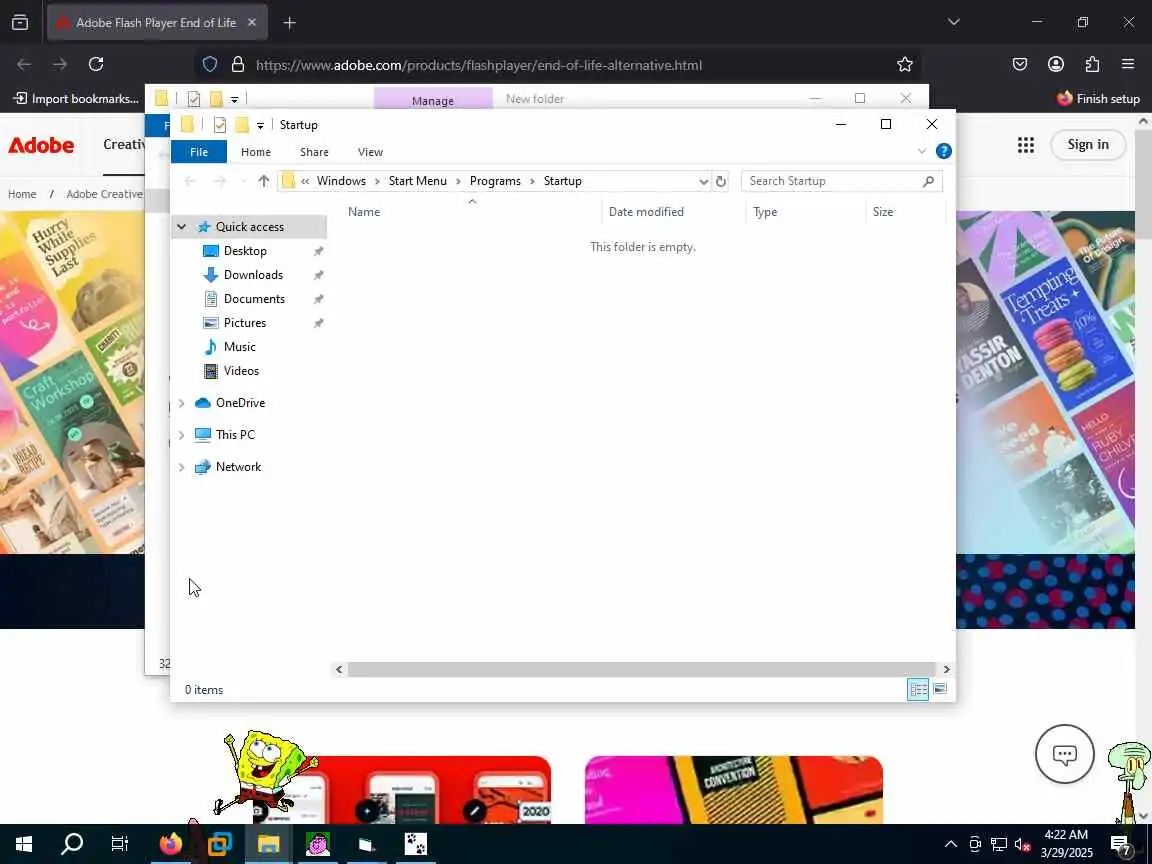Open the Share ribbon tab
1152x864 pixels.
[314, 152]
